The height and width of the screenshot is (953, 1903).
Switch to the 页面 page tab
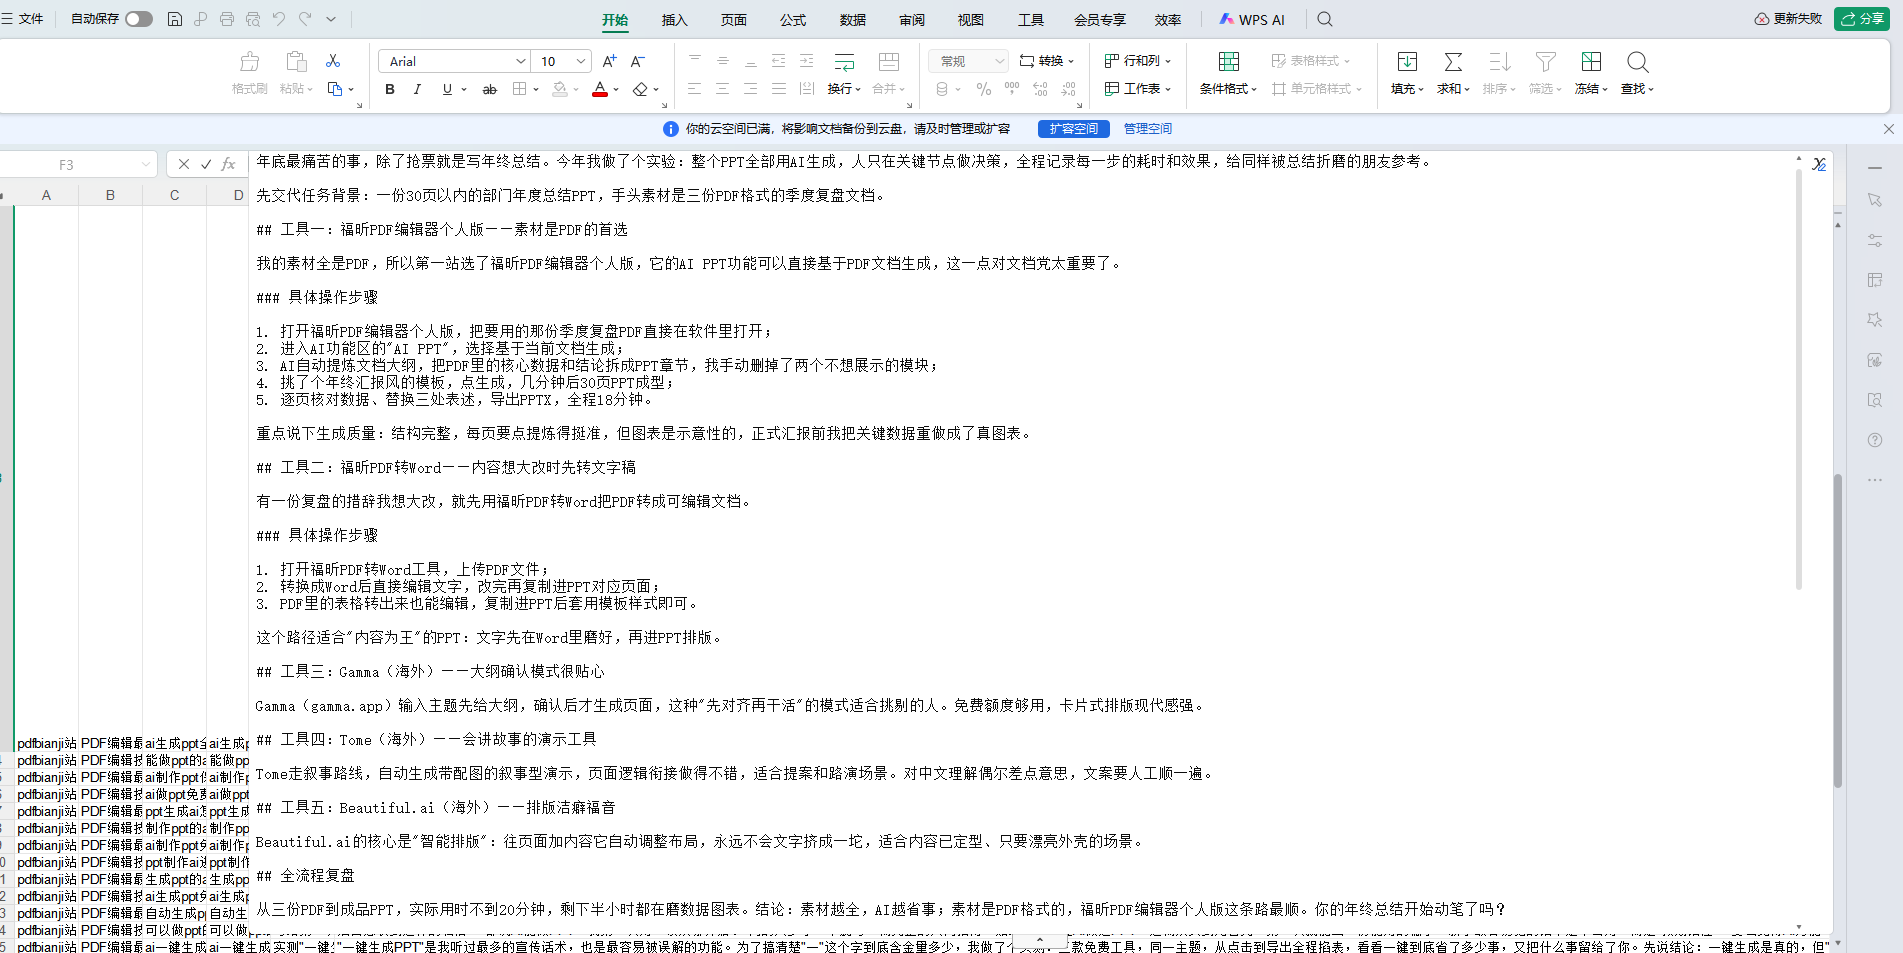coord(734,20)
